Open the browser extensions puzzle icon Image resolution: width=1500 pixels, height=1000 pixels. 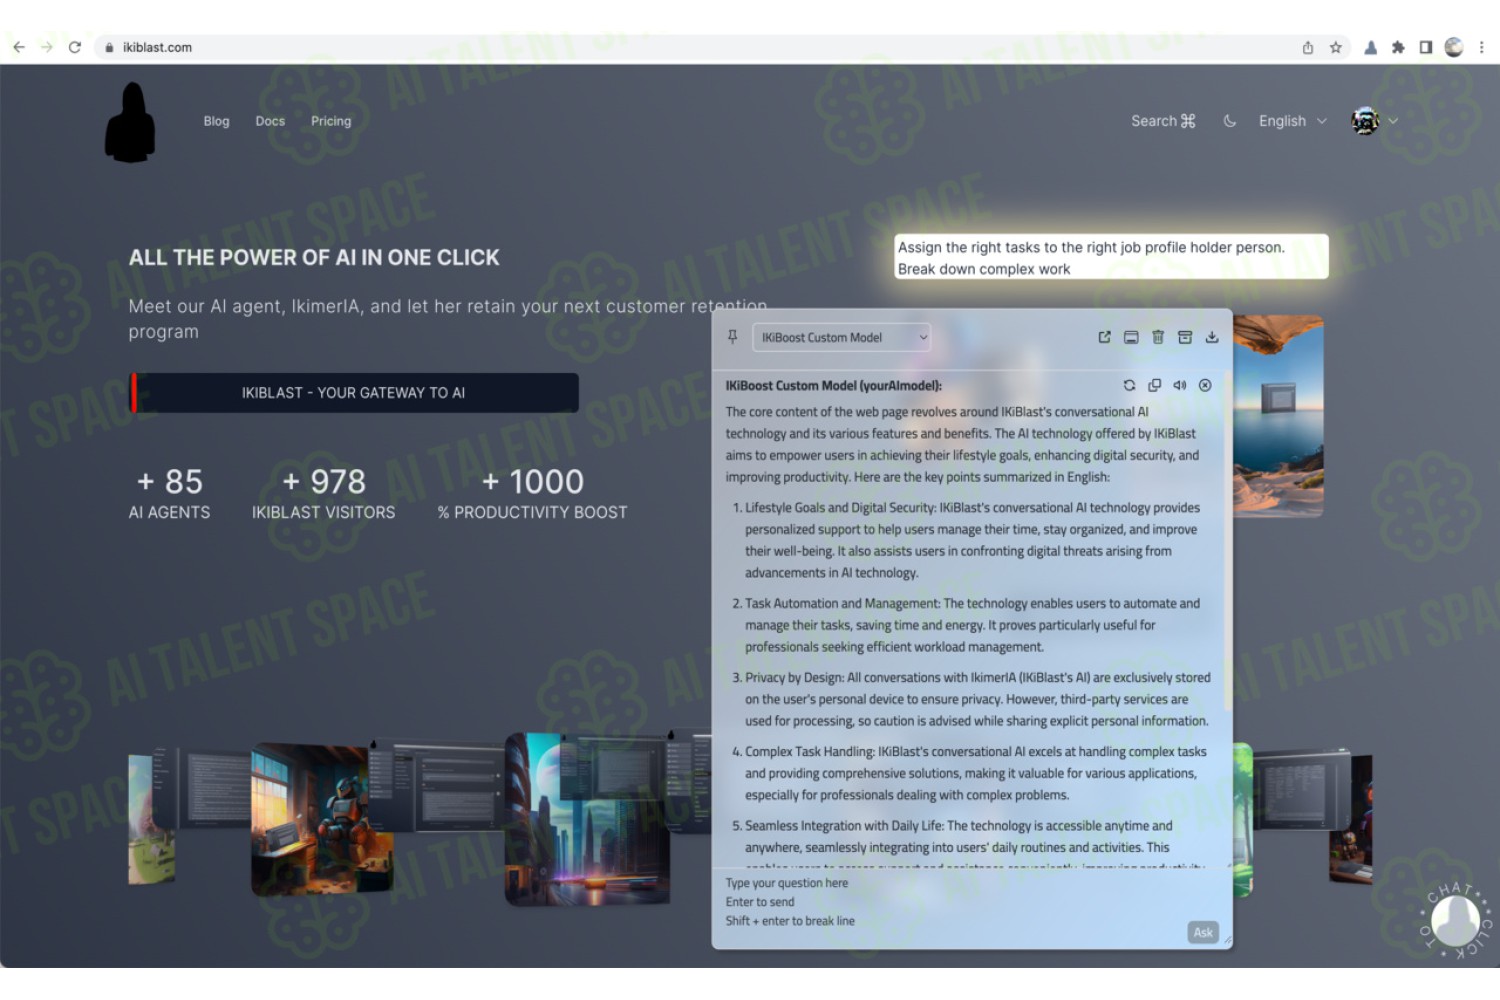click(x=1398, y=47)
